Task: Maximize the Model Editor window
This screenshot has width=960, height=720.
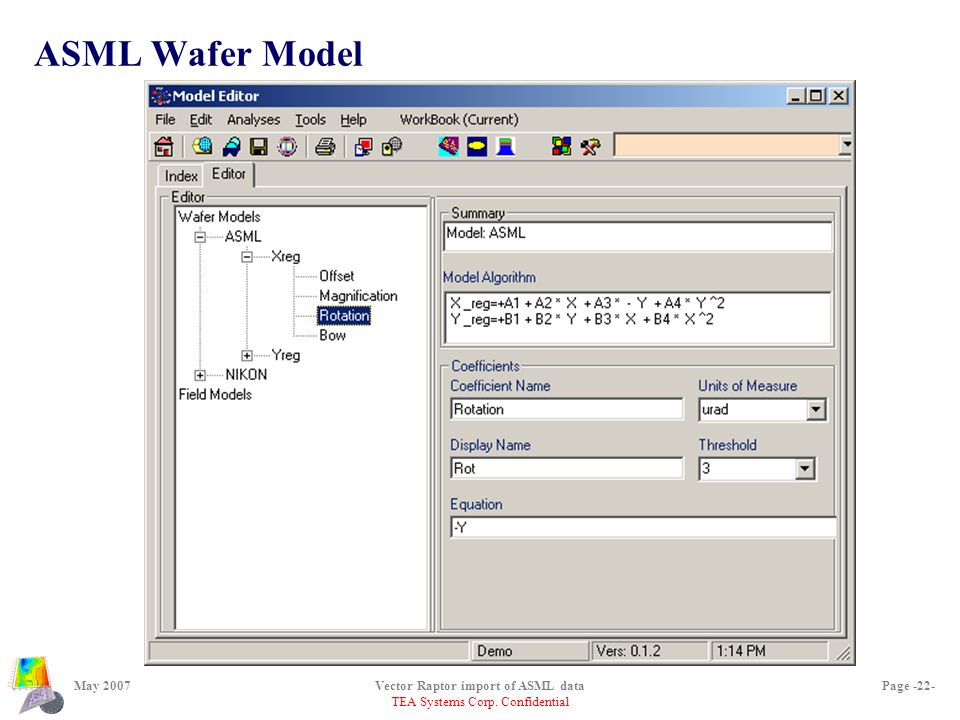Action: tap(815, 96)
